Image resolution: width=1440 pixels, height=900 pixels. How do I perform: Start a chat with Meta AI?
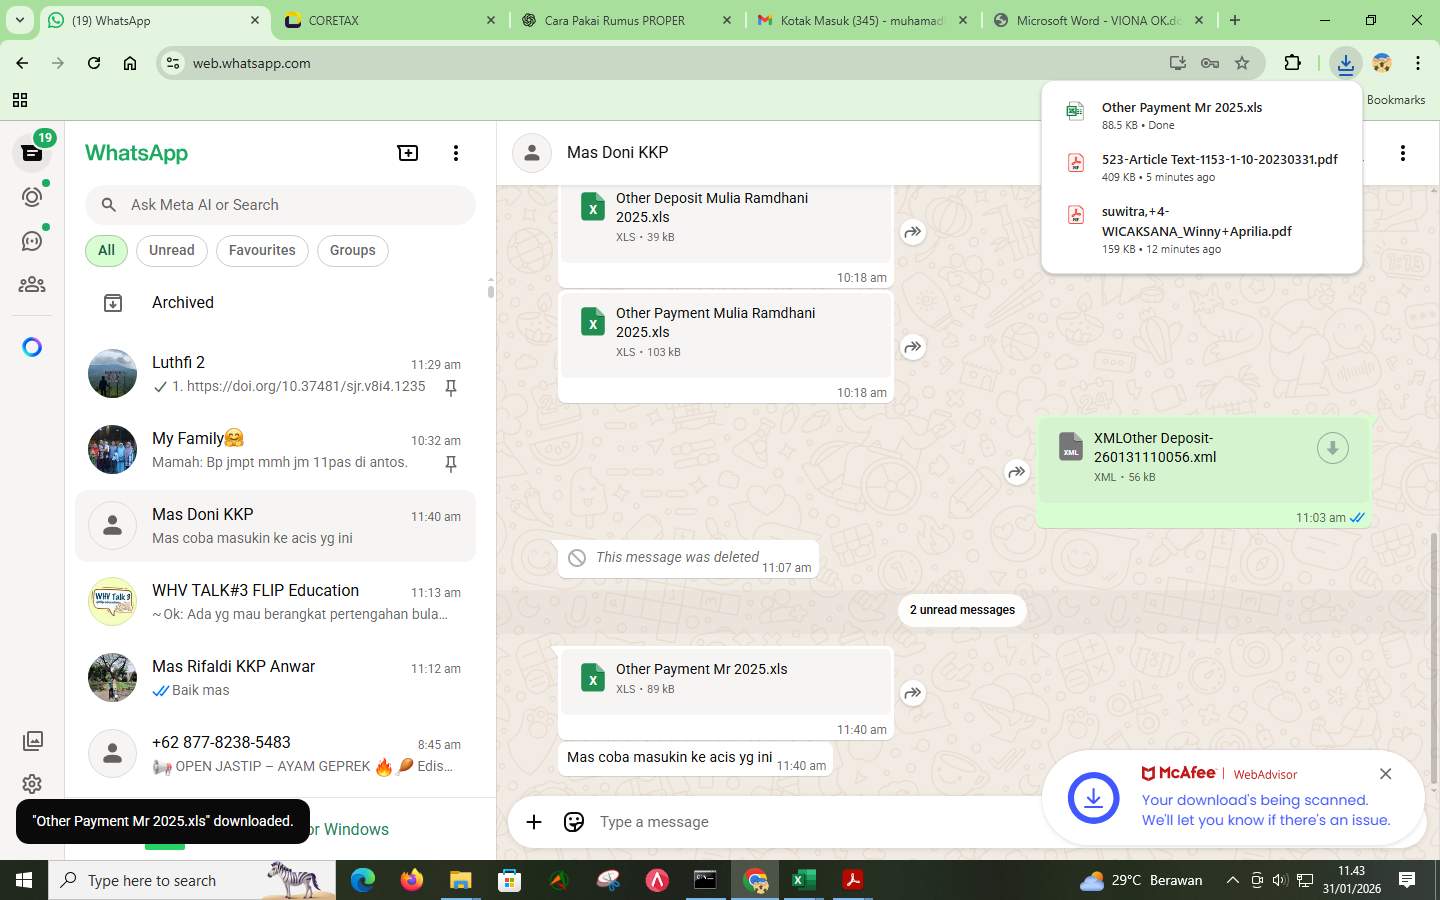point(32,346)
